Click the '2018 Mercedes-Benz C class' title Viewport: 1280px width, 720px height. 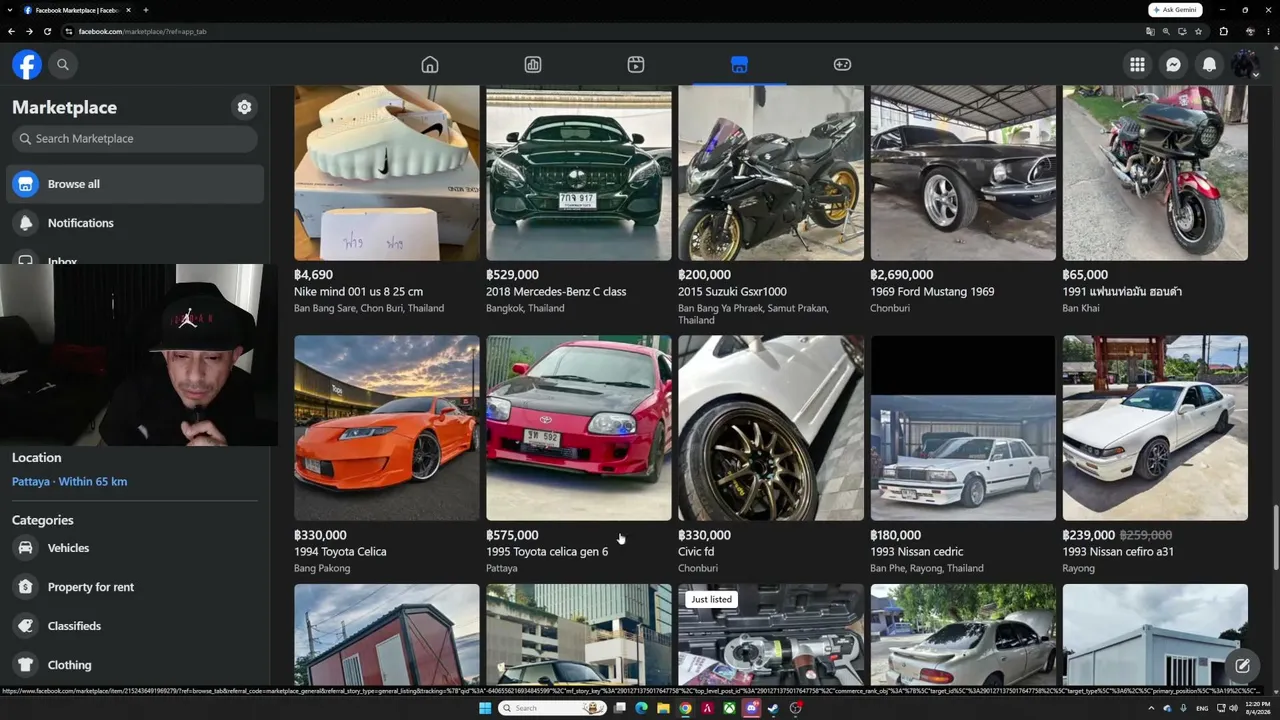[x=556, y=292]
